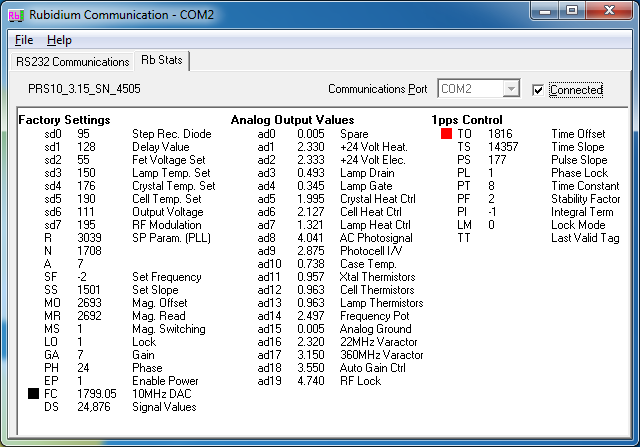This screenshot has height=447, width=640.
Task: Toggle the Connected checkbox
Action: [x=538, y=90]
